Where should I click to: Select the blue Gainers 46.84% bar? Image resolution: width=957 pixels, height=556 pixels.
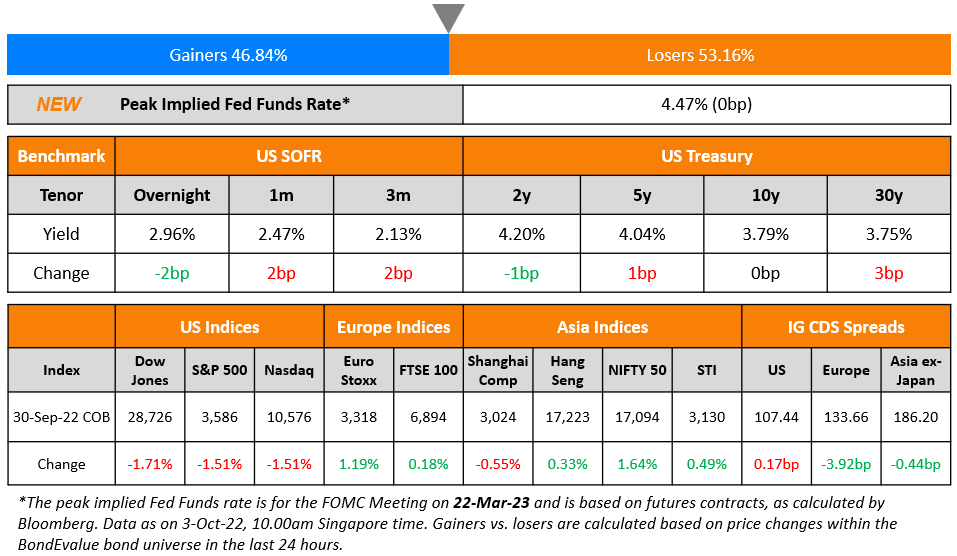[x=228, y=55]
